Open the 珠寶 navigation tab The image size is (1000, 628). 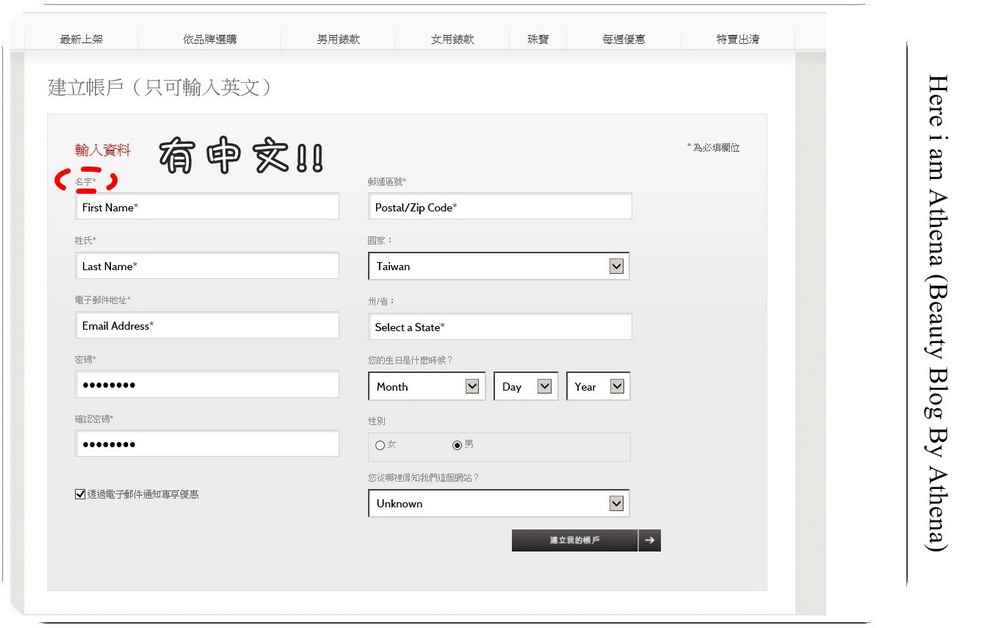pos(538,39)
